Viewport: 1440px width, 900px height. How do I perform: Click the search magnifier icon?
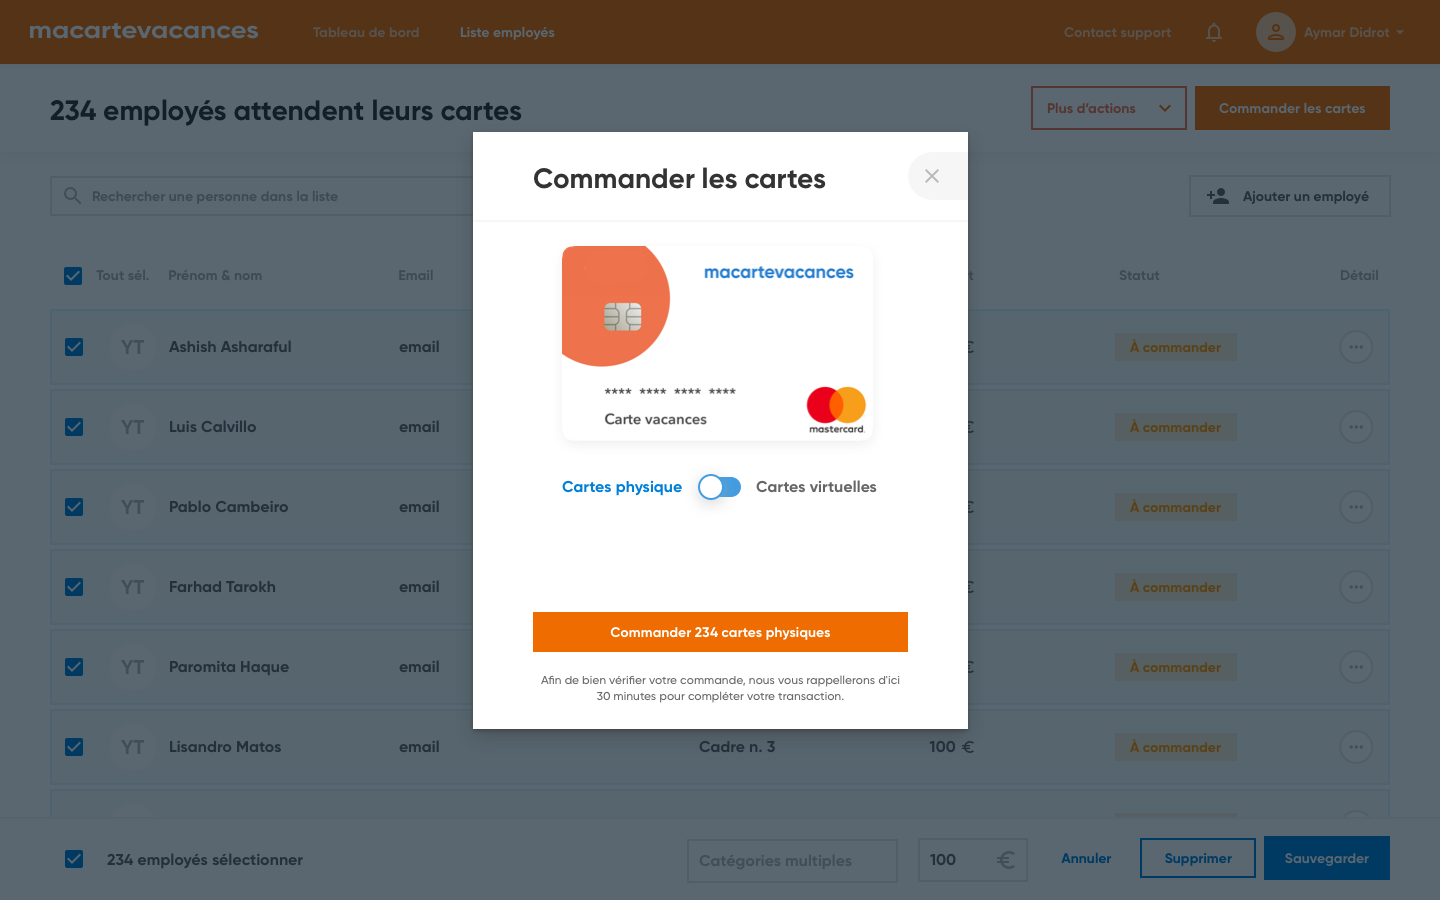pos(72,195)
